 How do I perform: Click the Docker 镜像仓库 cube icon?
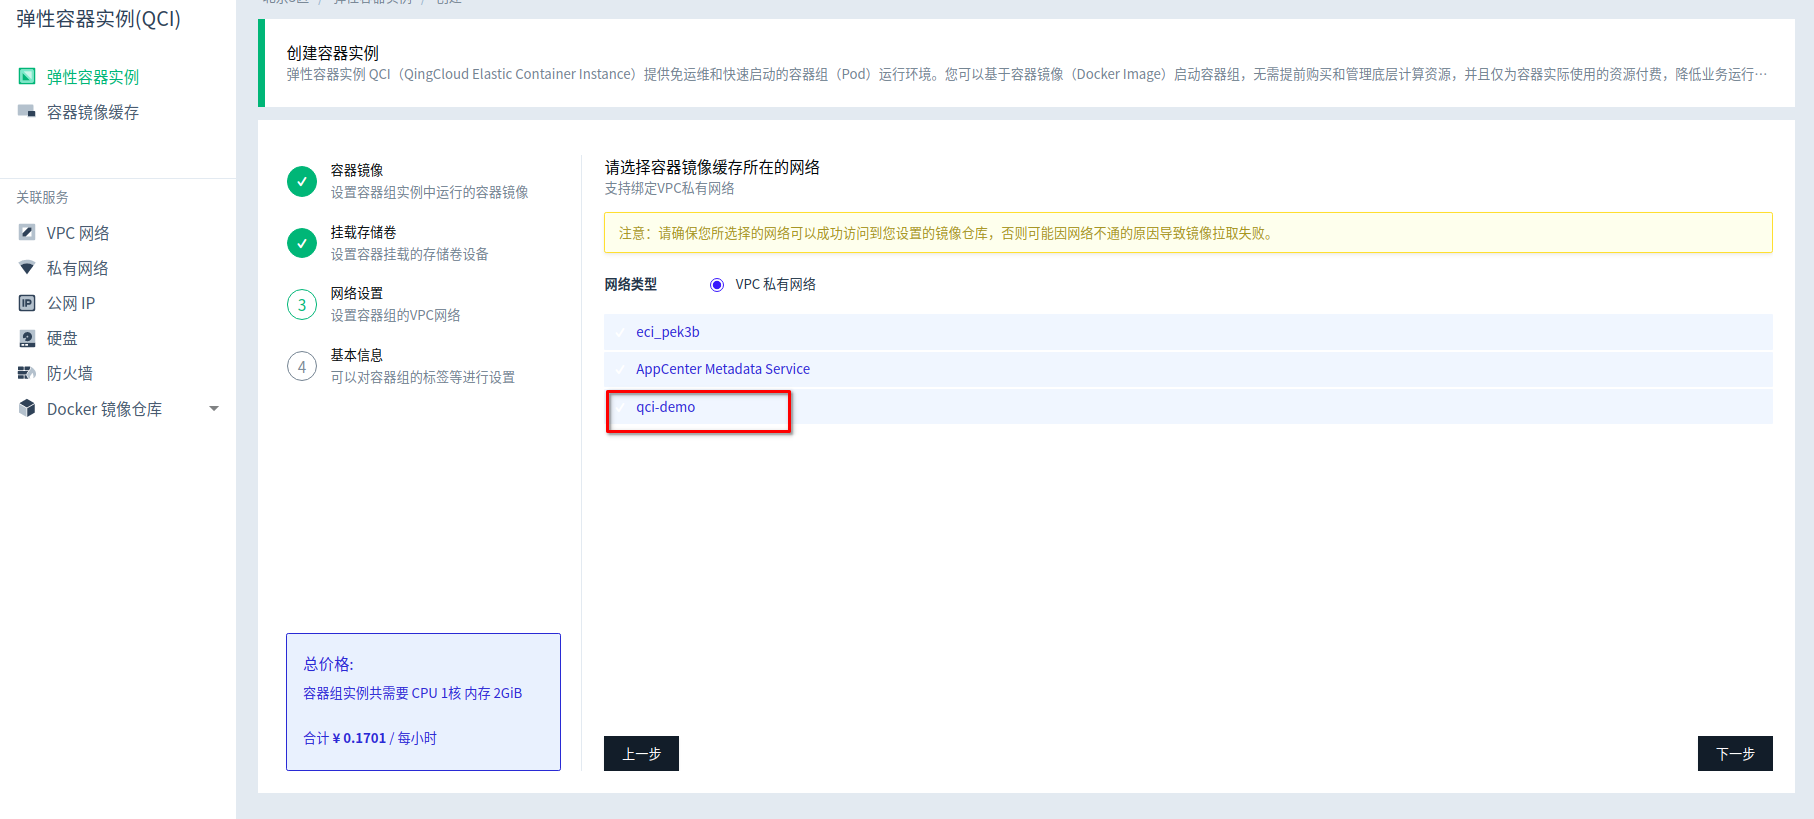[27, 408]
